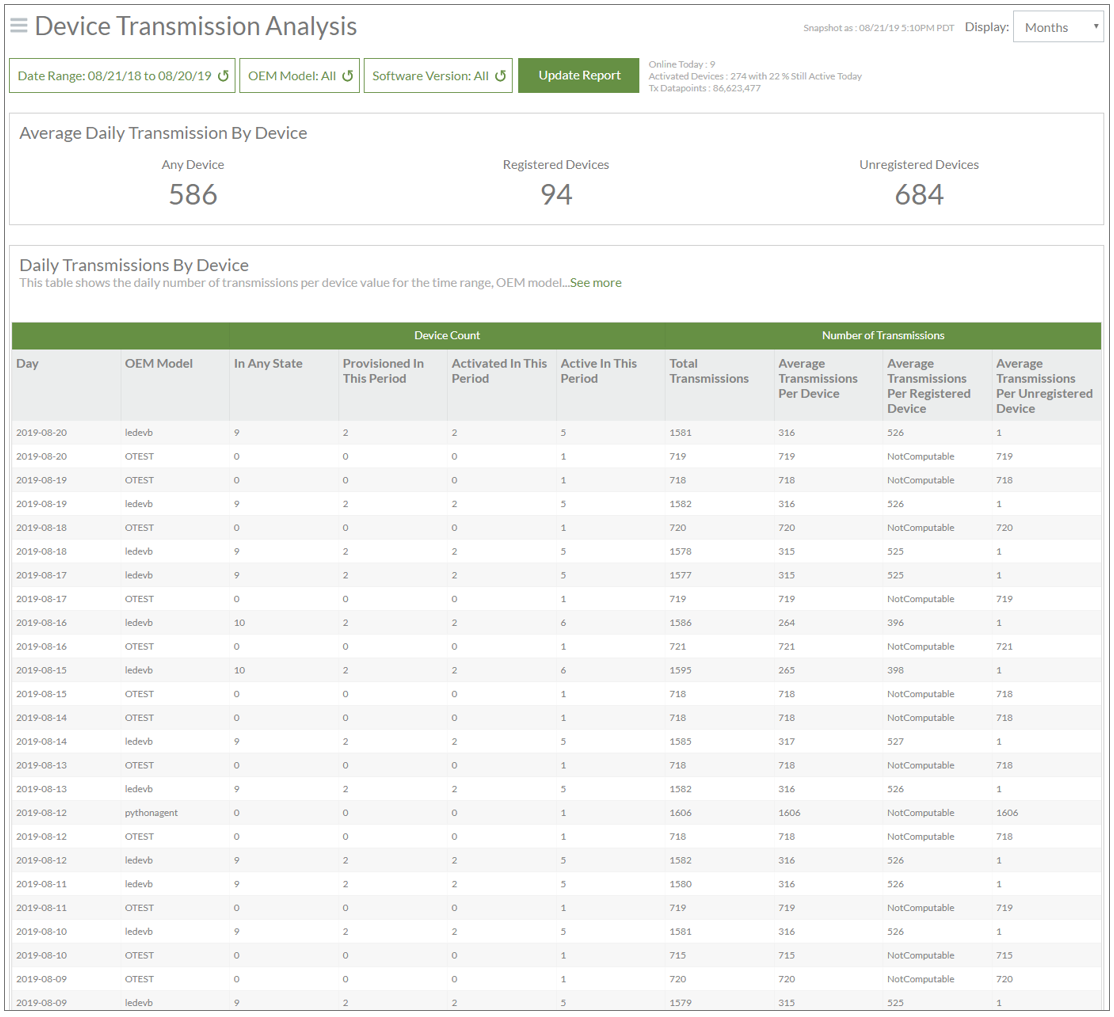This screenshot has width=1114, height=1017.
Task: Click total transmissions value 721
Action: click(x=677, y=647)
